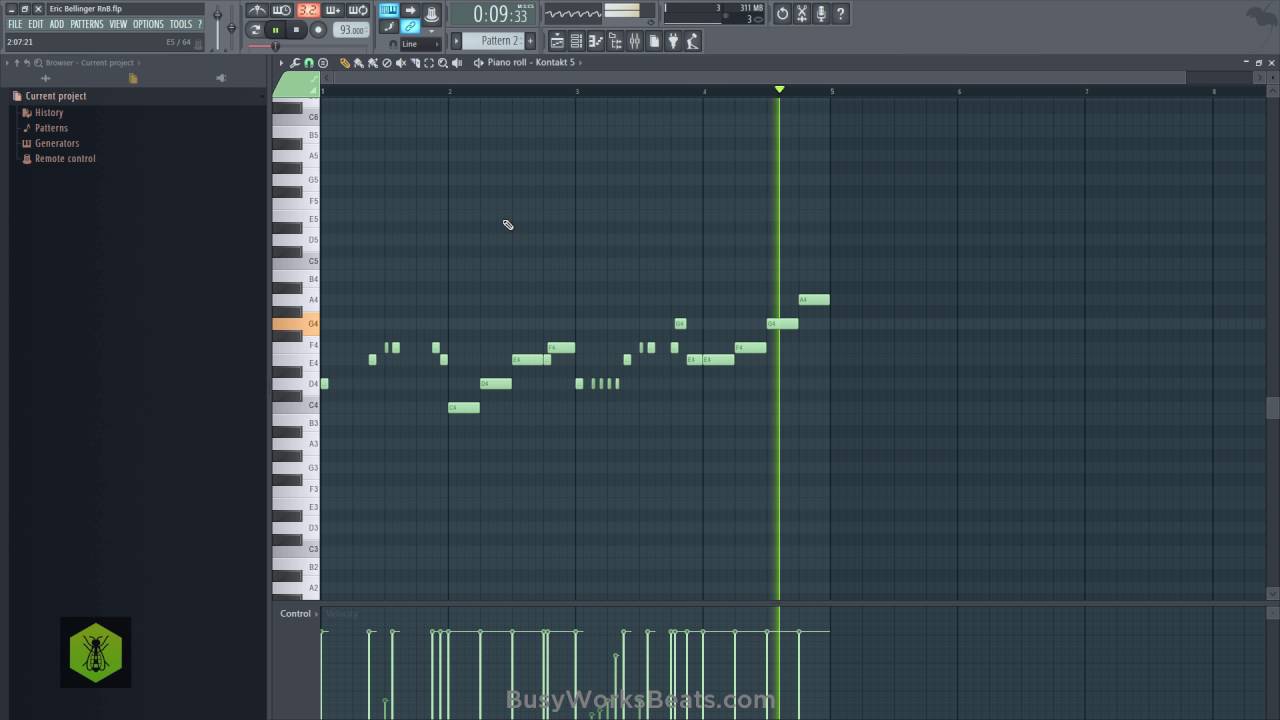Open the Playlist view button
Screen dimensions: 1280x720
point(558,41)
